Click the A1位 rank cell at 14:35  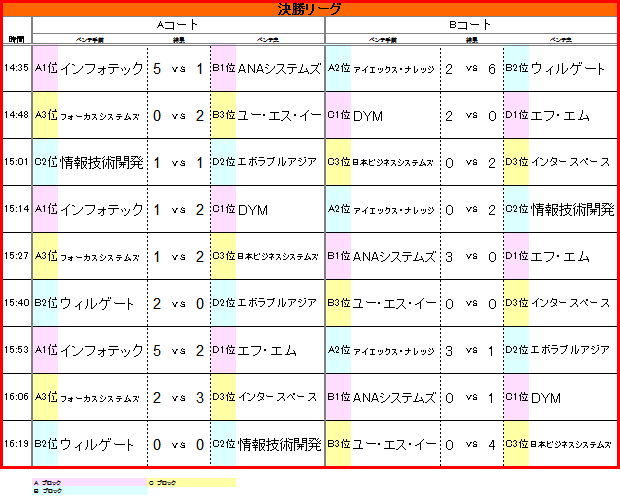point(45,68)
